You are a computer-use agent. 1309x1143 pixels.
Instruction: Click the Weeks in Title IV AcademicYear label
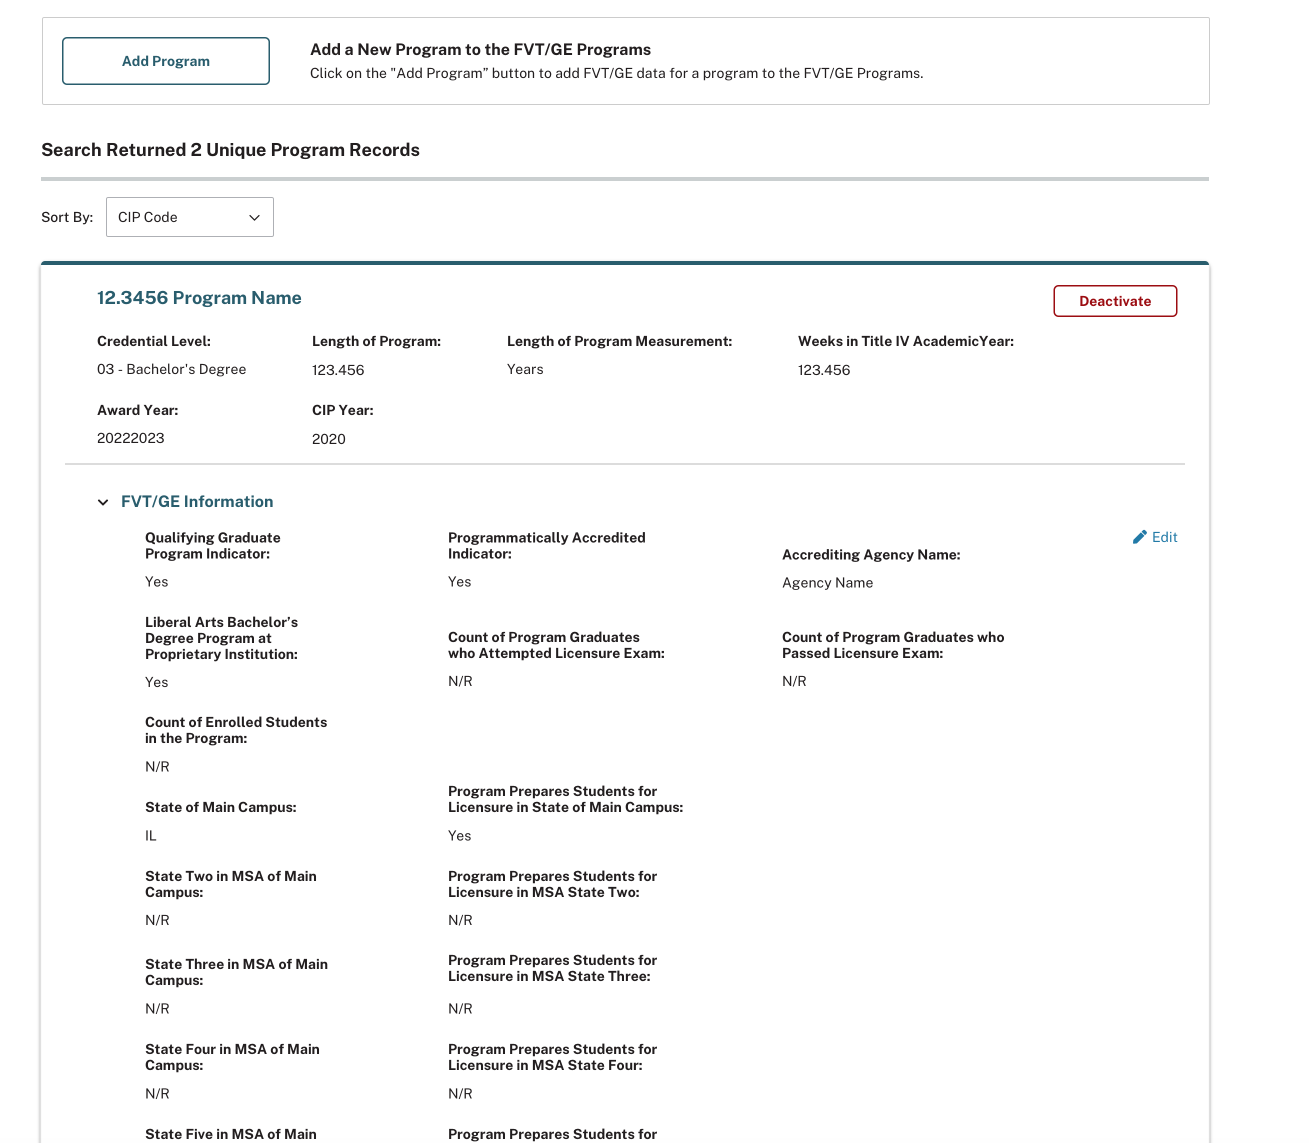(x=905, y=341)
